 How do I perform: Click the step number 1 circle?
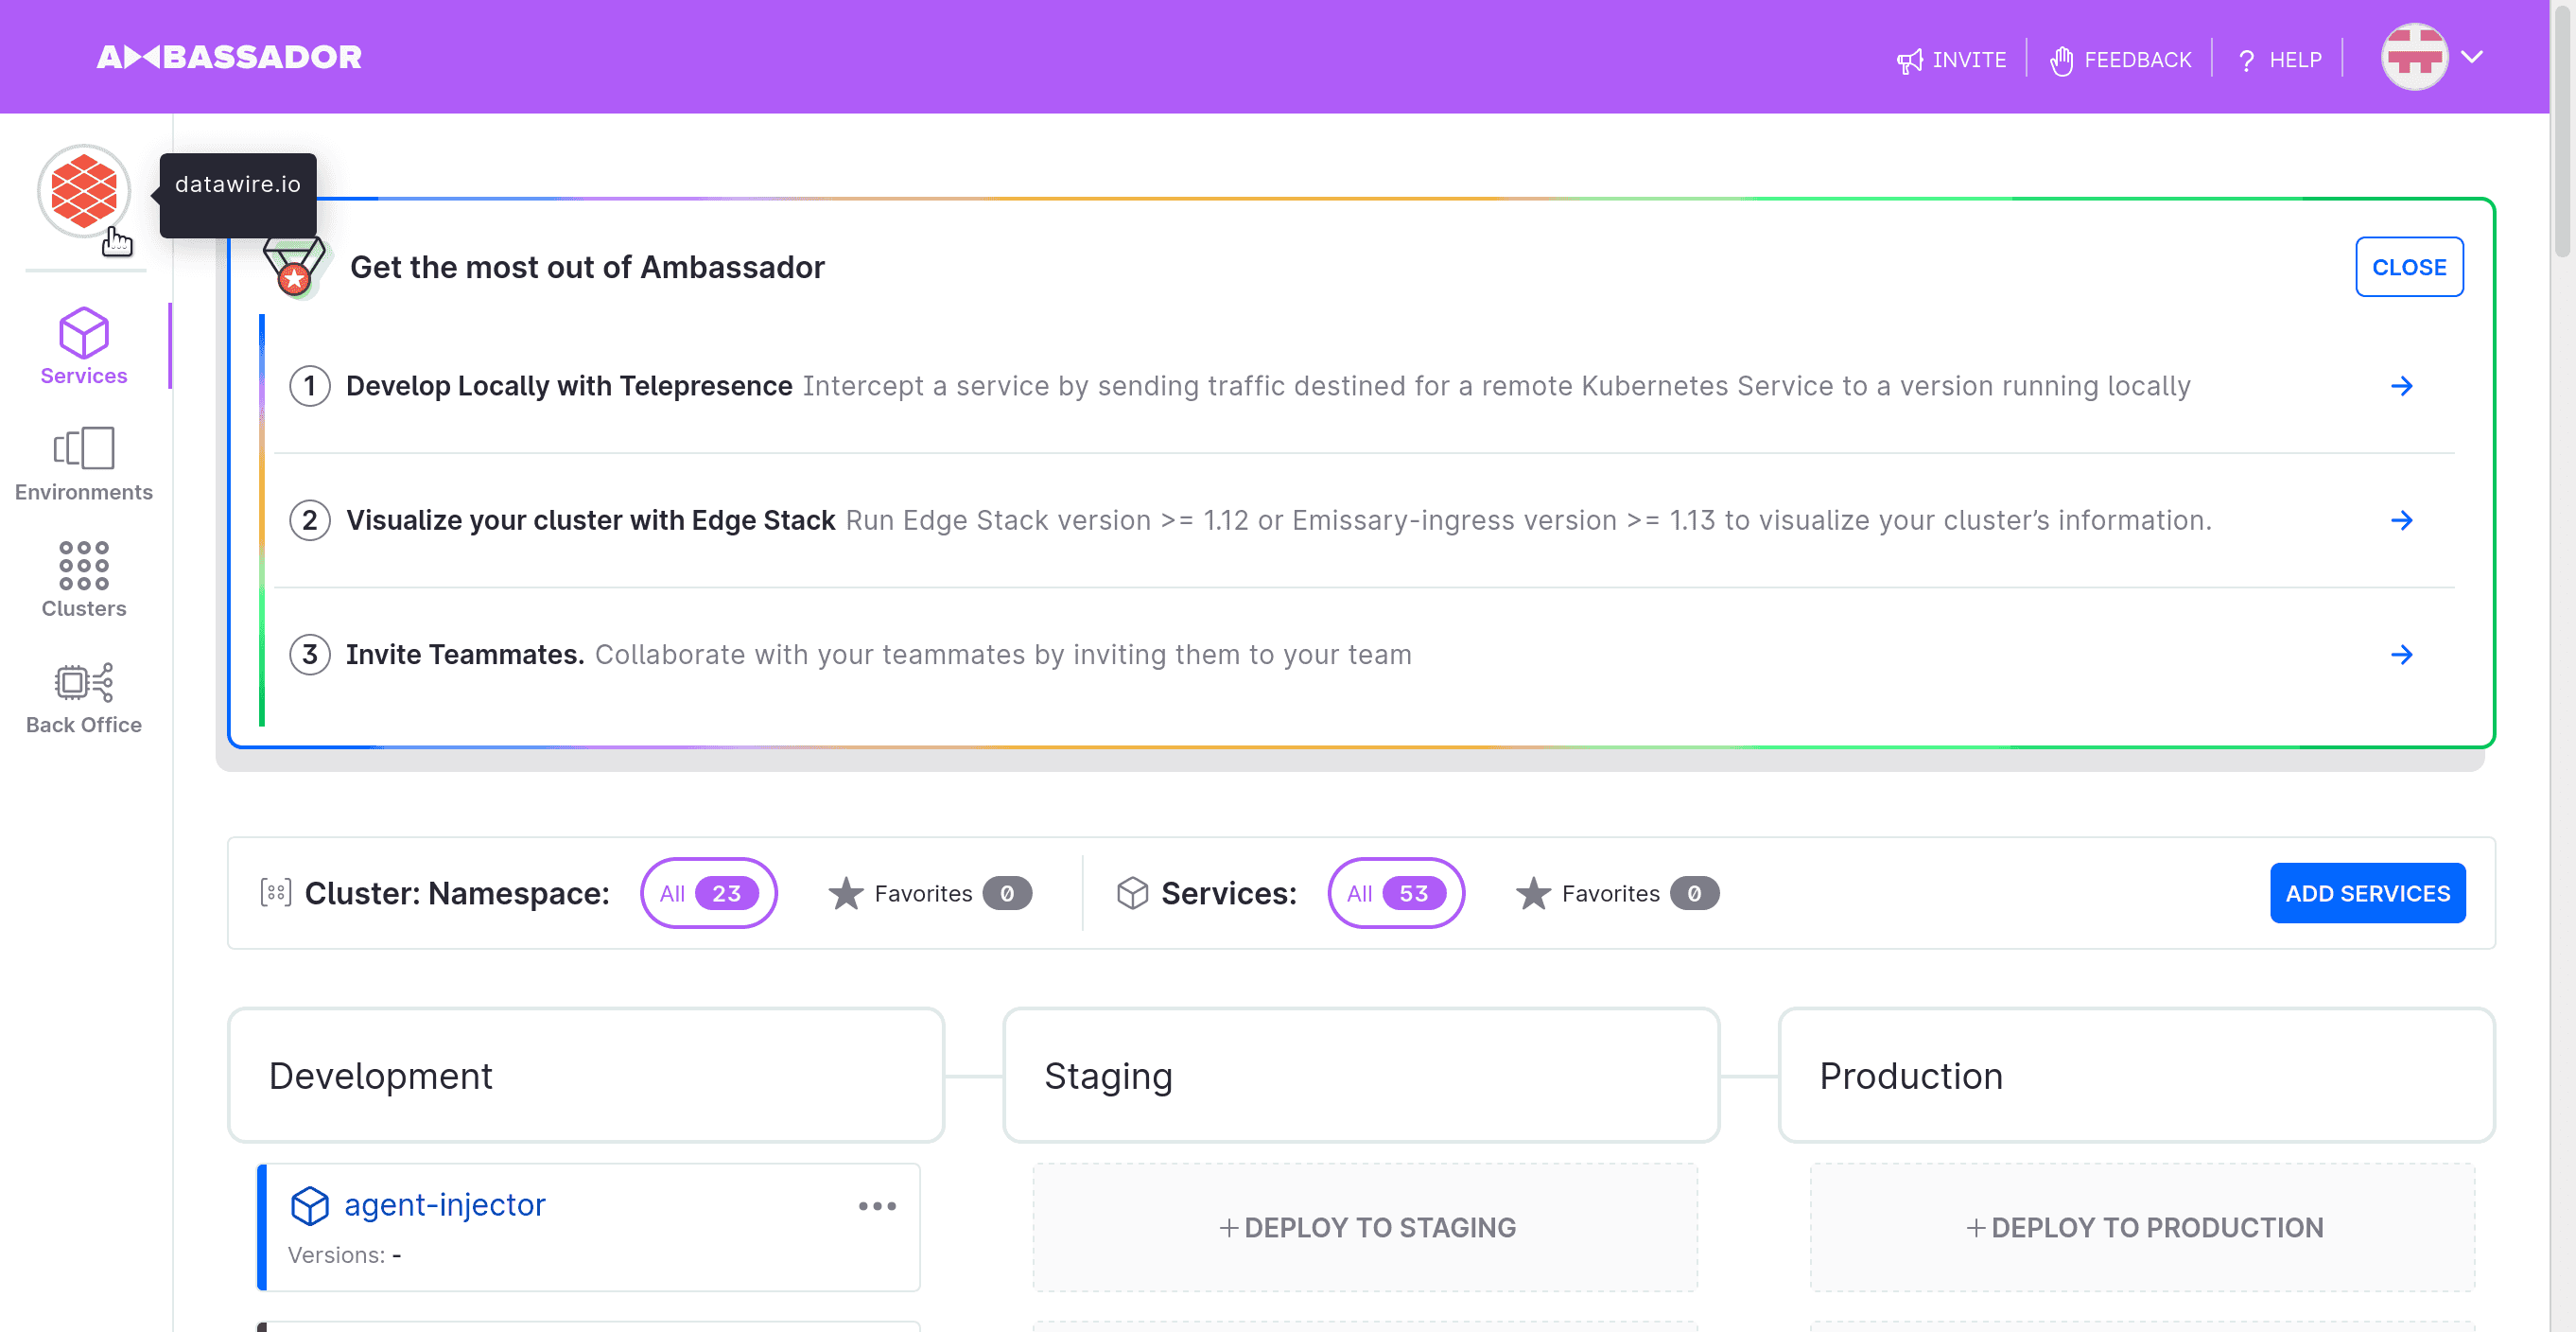coord(310,386)
